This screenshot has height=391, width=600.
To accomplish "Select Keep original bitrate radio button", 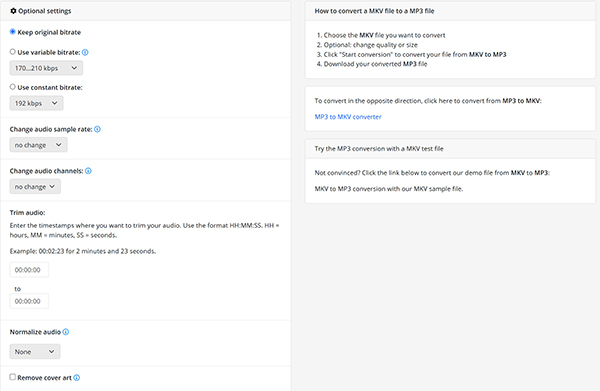I will point(13,32).
